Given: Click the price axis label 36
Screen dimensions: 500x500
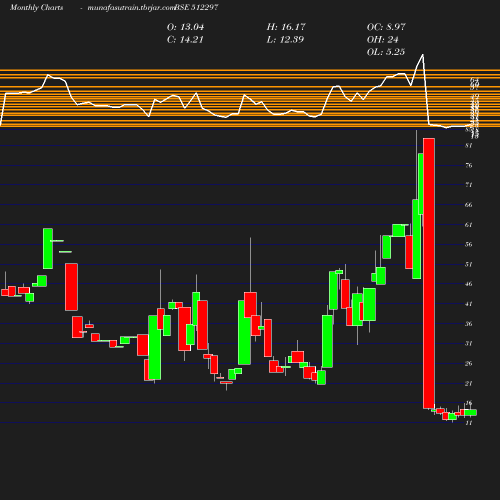Looking at the screenshot, I should click(x=469, y=324).
